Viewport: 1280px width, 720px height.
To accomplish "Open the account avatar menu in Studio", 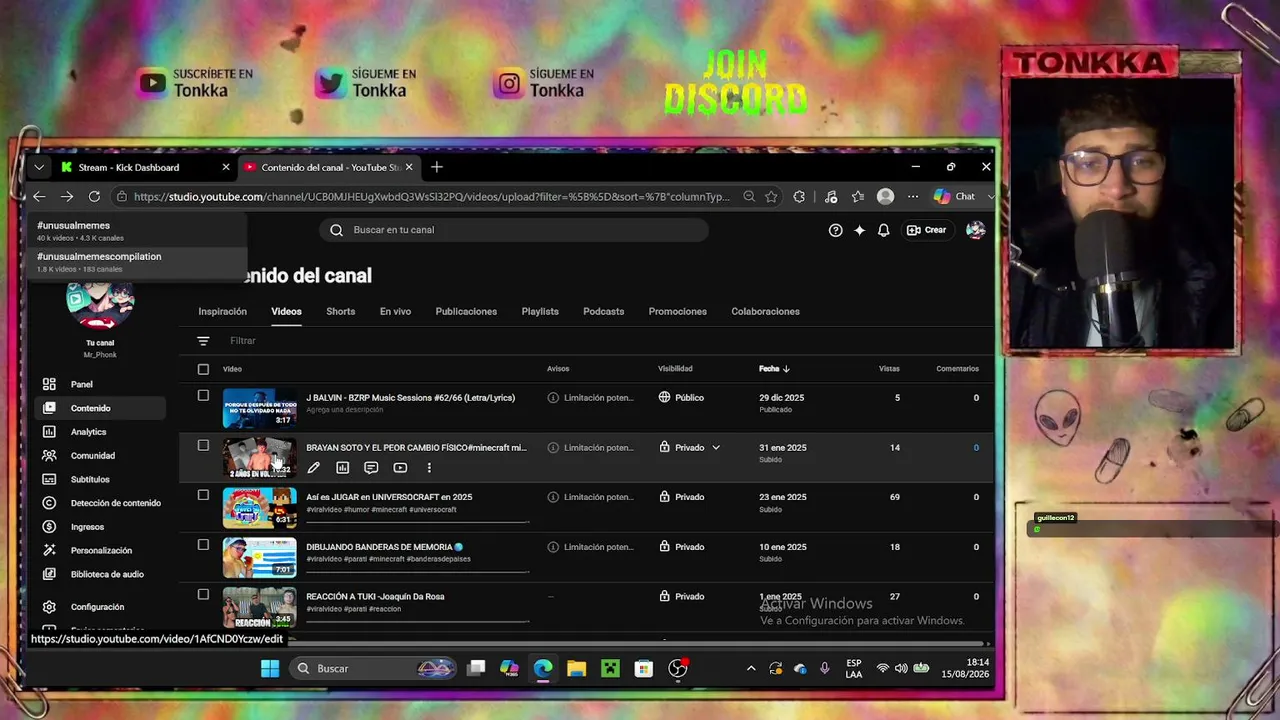I will point(976,230).
